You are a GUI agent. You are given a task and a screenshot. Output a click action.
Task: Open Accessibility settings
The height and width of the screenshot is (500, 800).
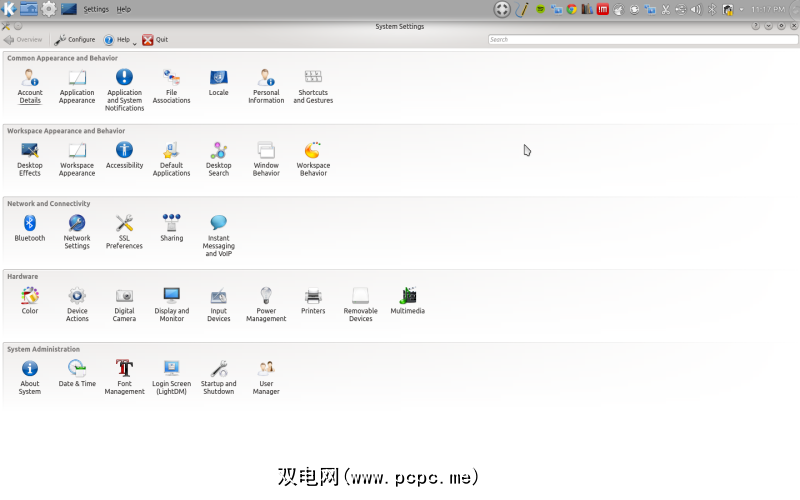[124, 156]
